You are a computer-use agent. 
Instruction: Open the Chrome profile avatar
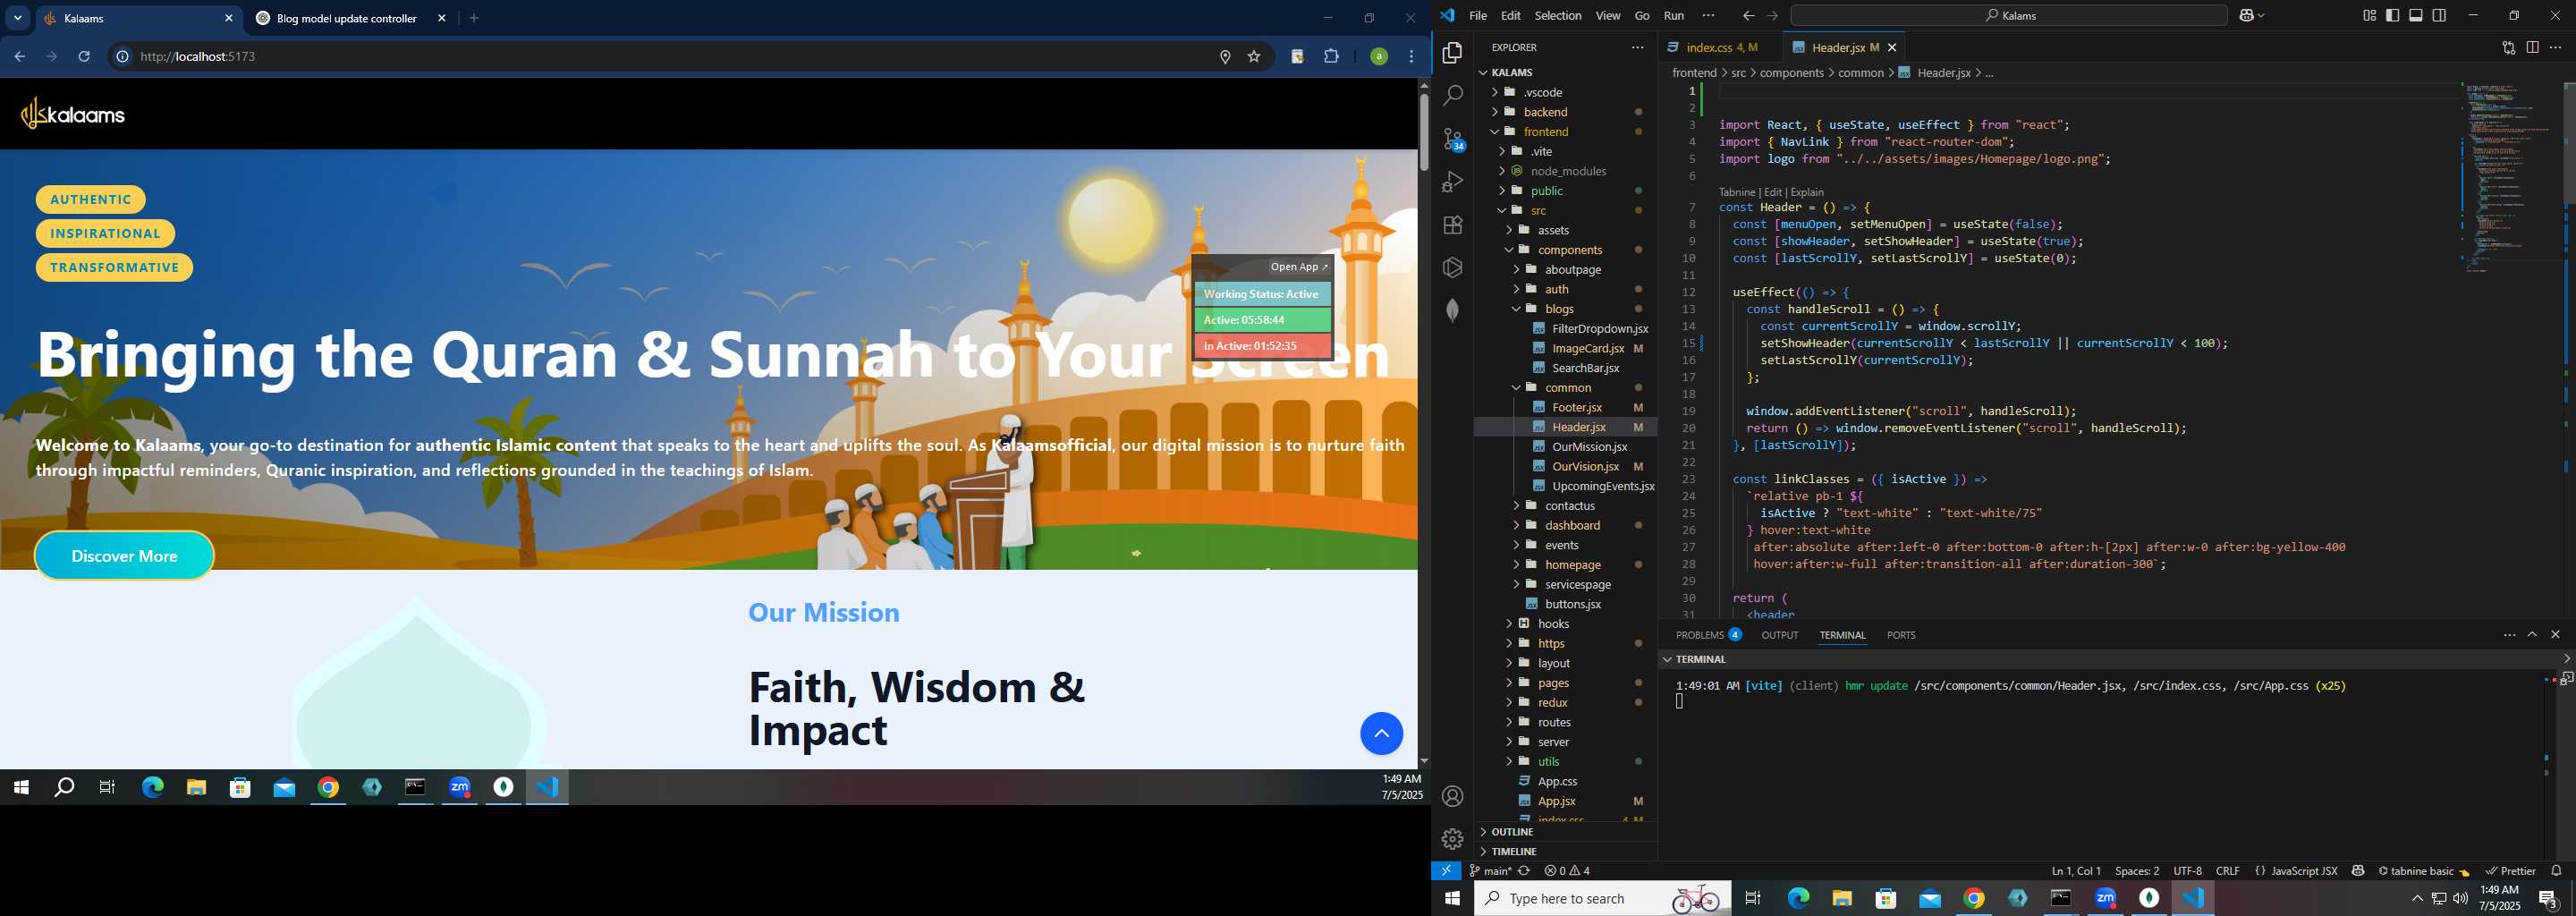pos(1378,57)
